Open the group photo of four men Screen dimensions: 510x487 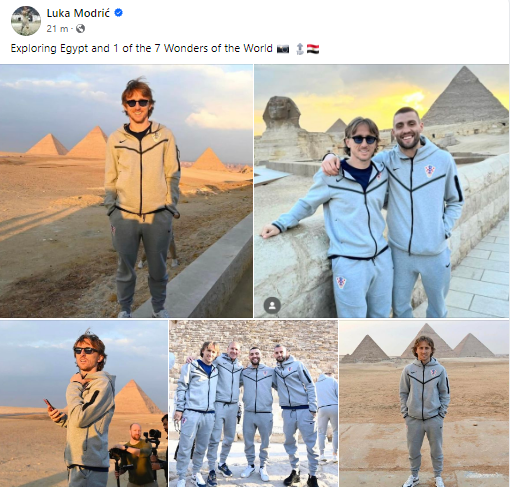click(253, 404)
